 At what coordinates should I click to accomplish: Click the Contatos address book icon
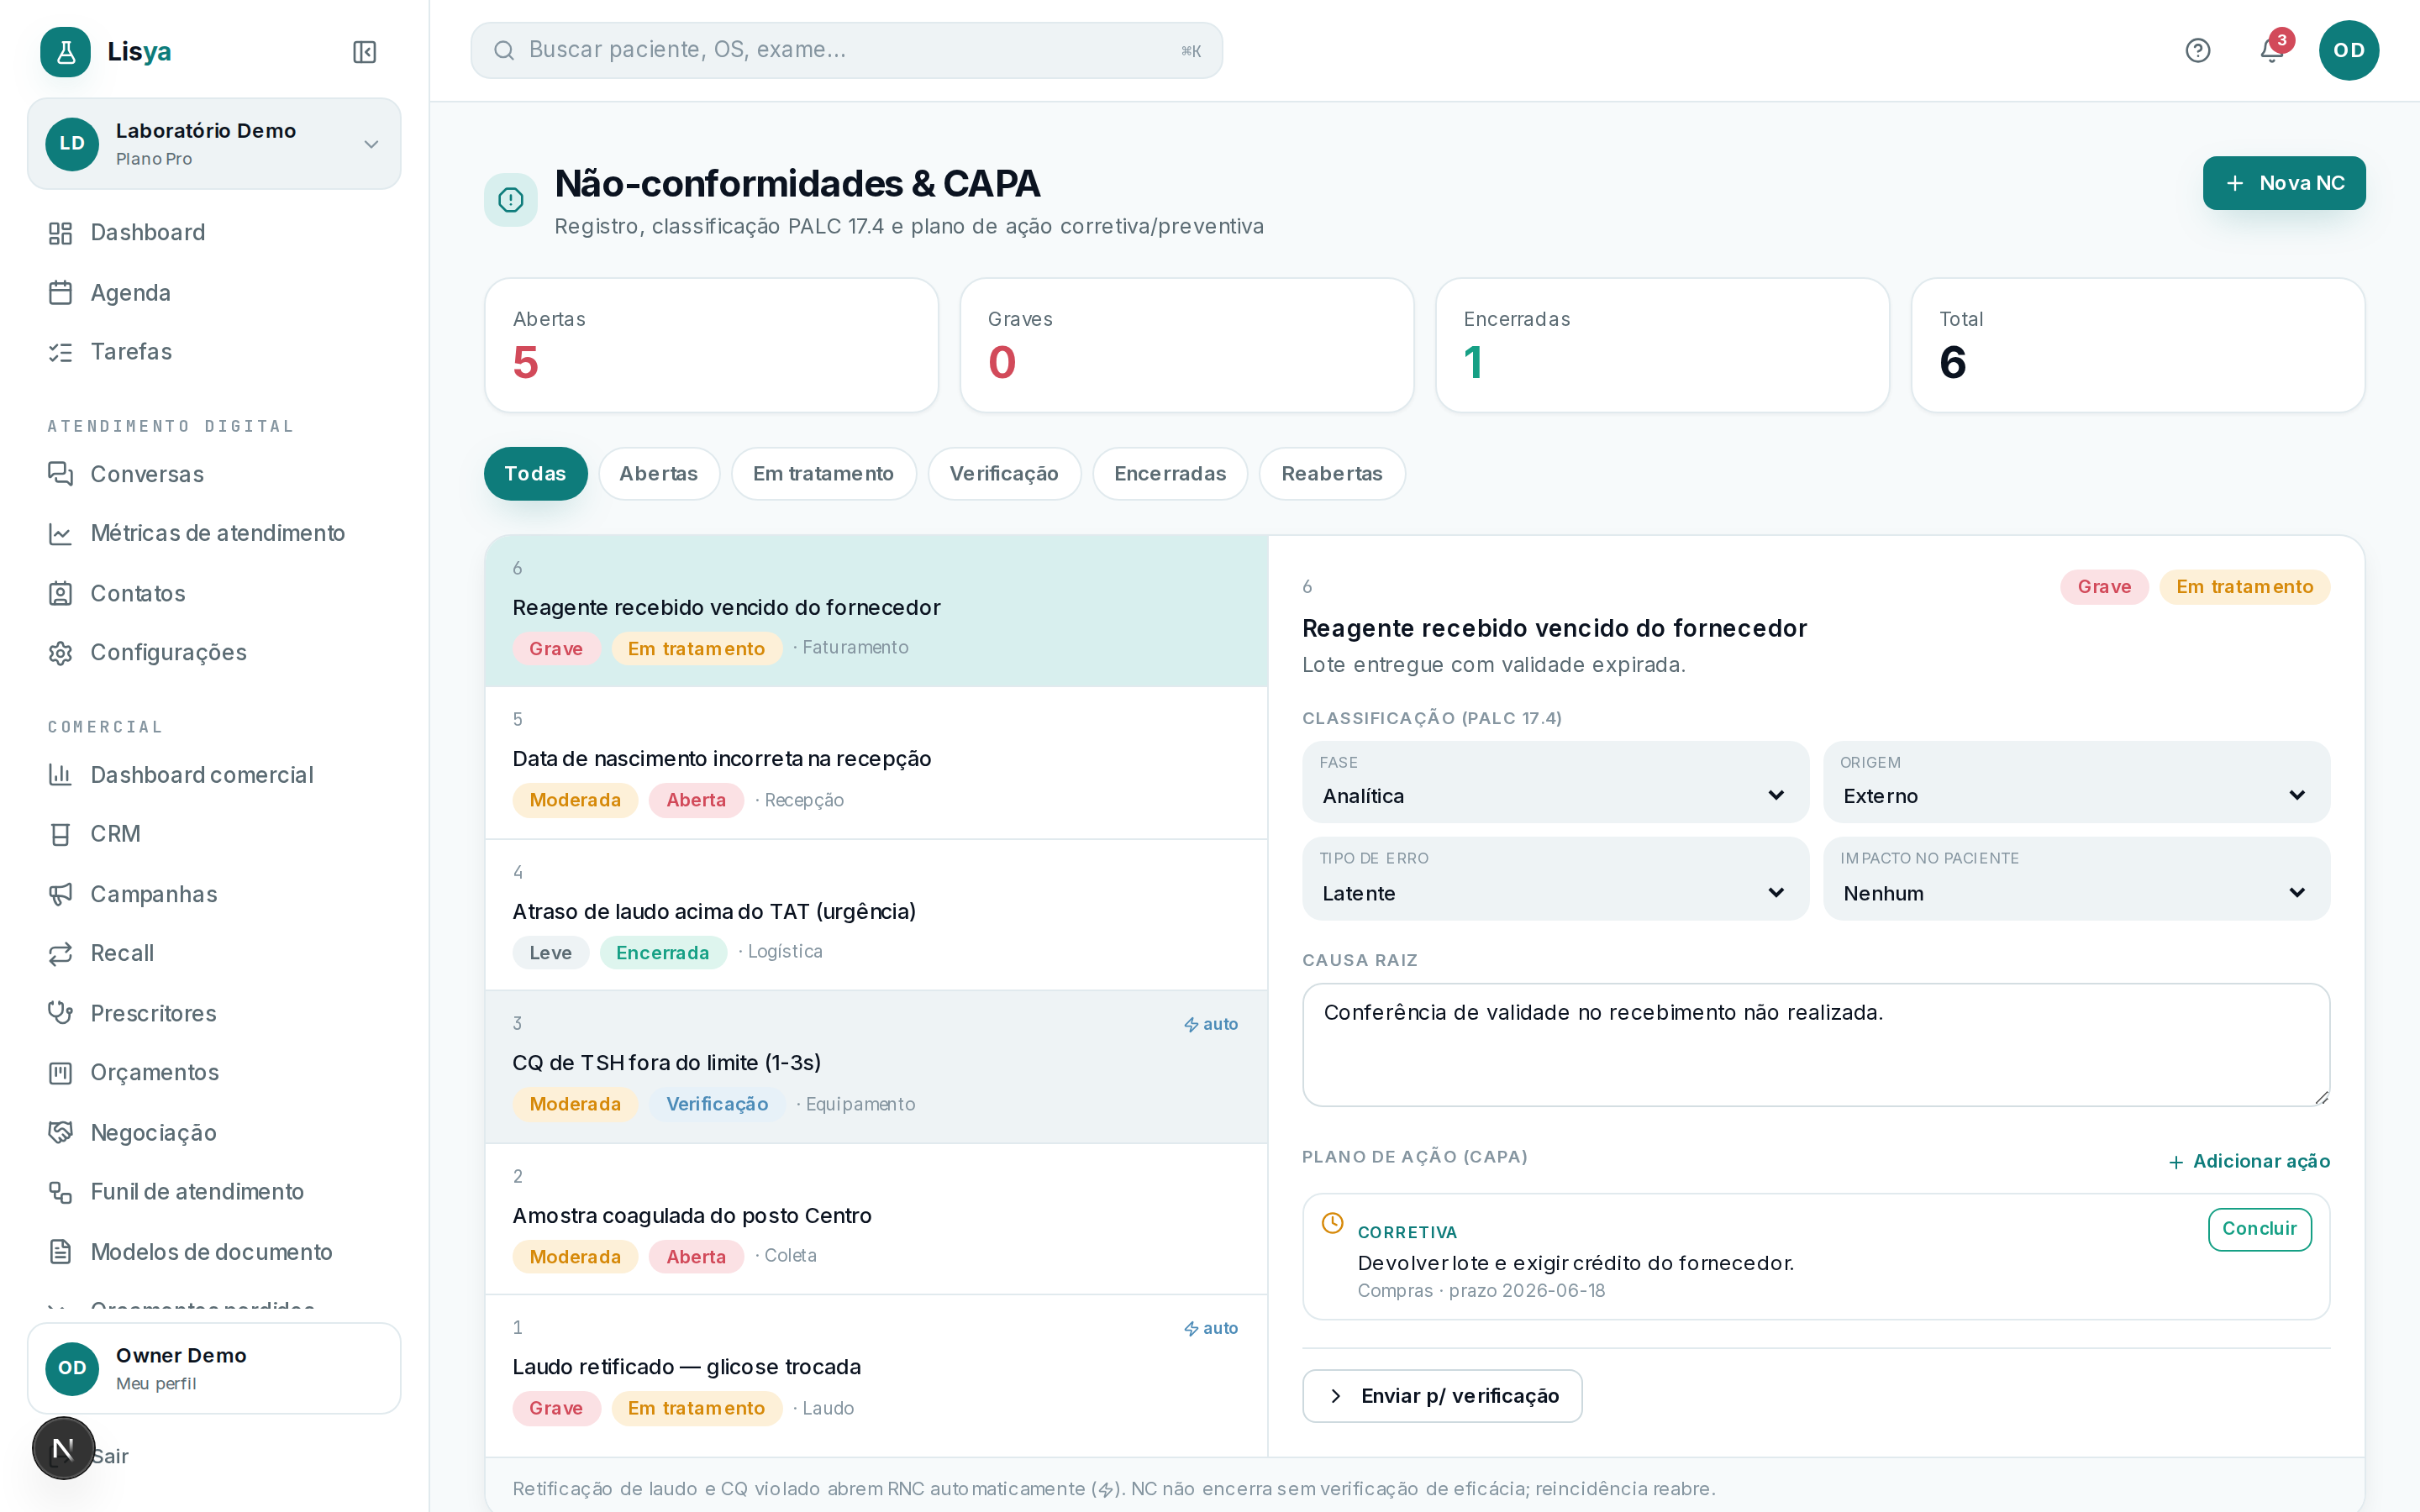60,593
